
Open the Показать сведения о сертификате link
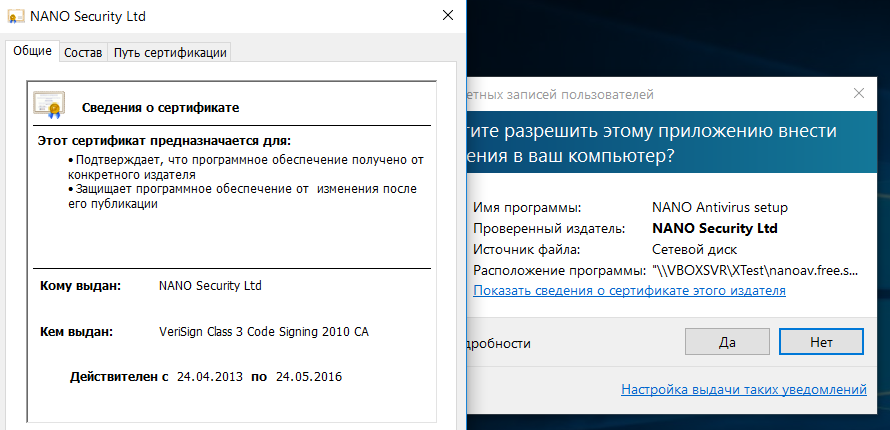[x=629, y=291]
